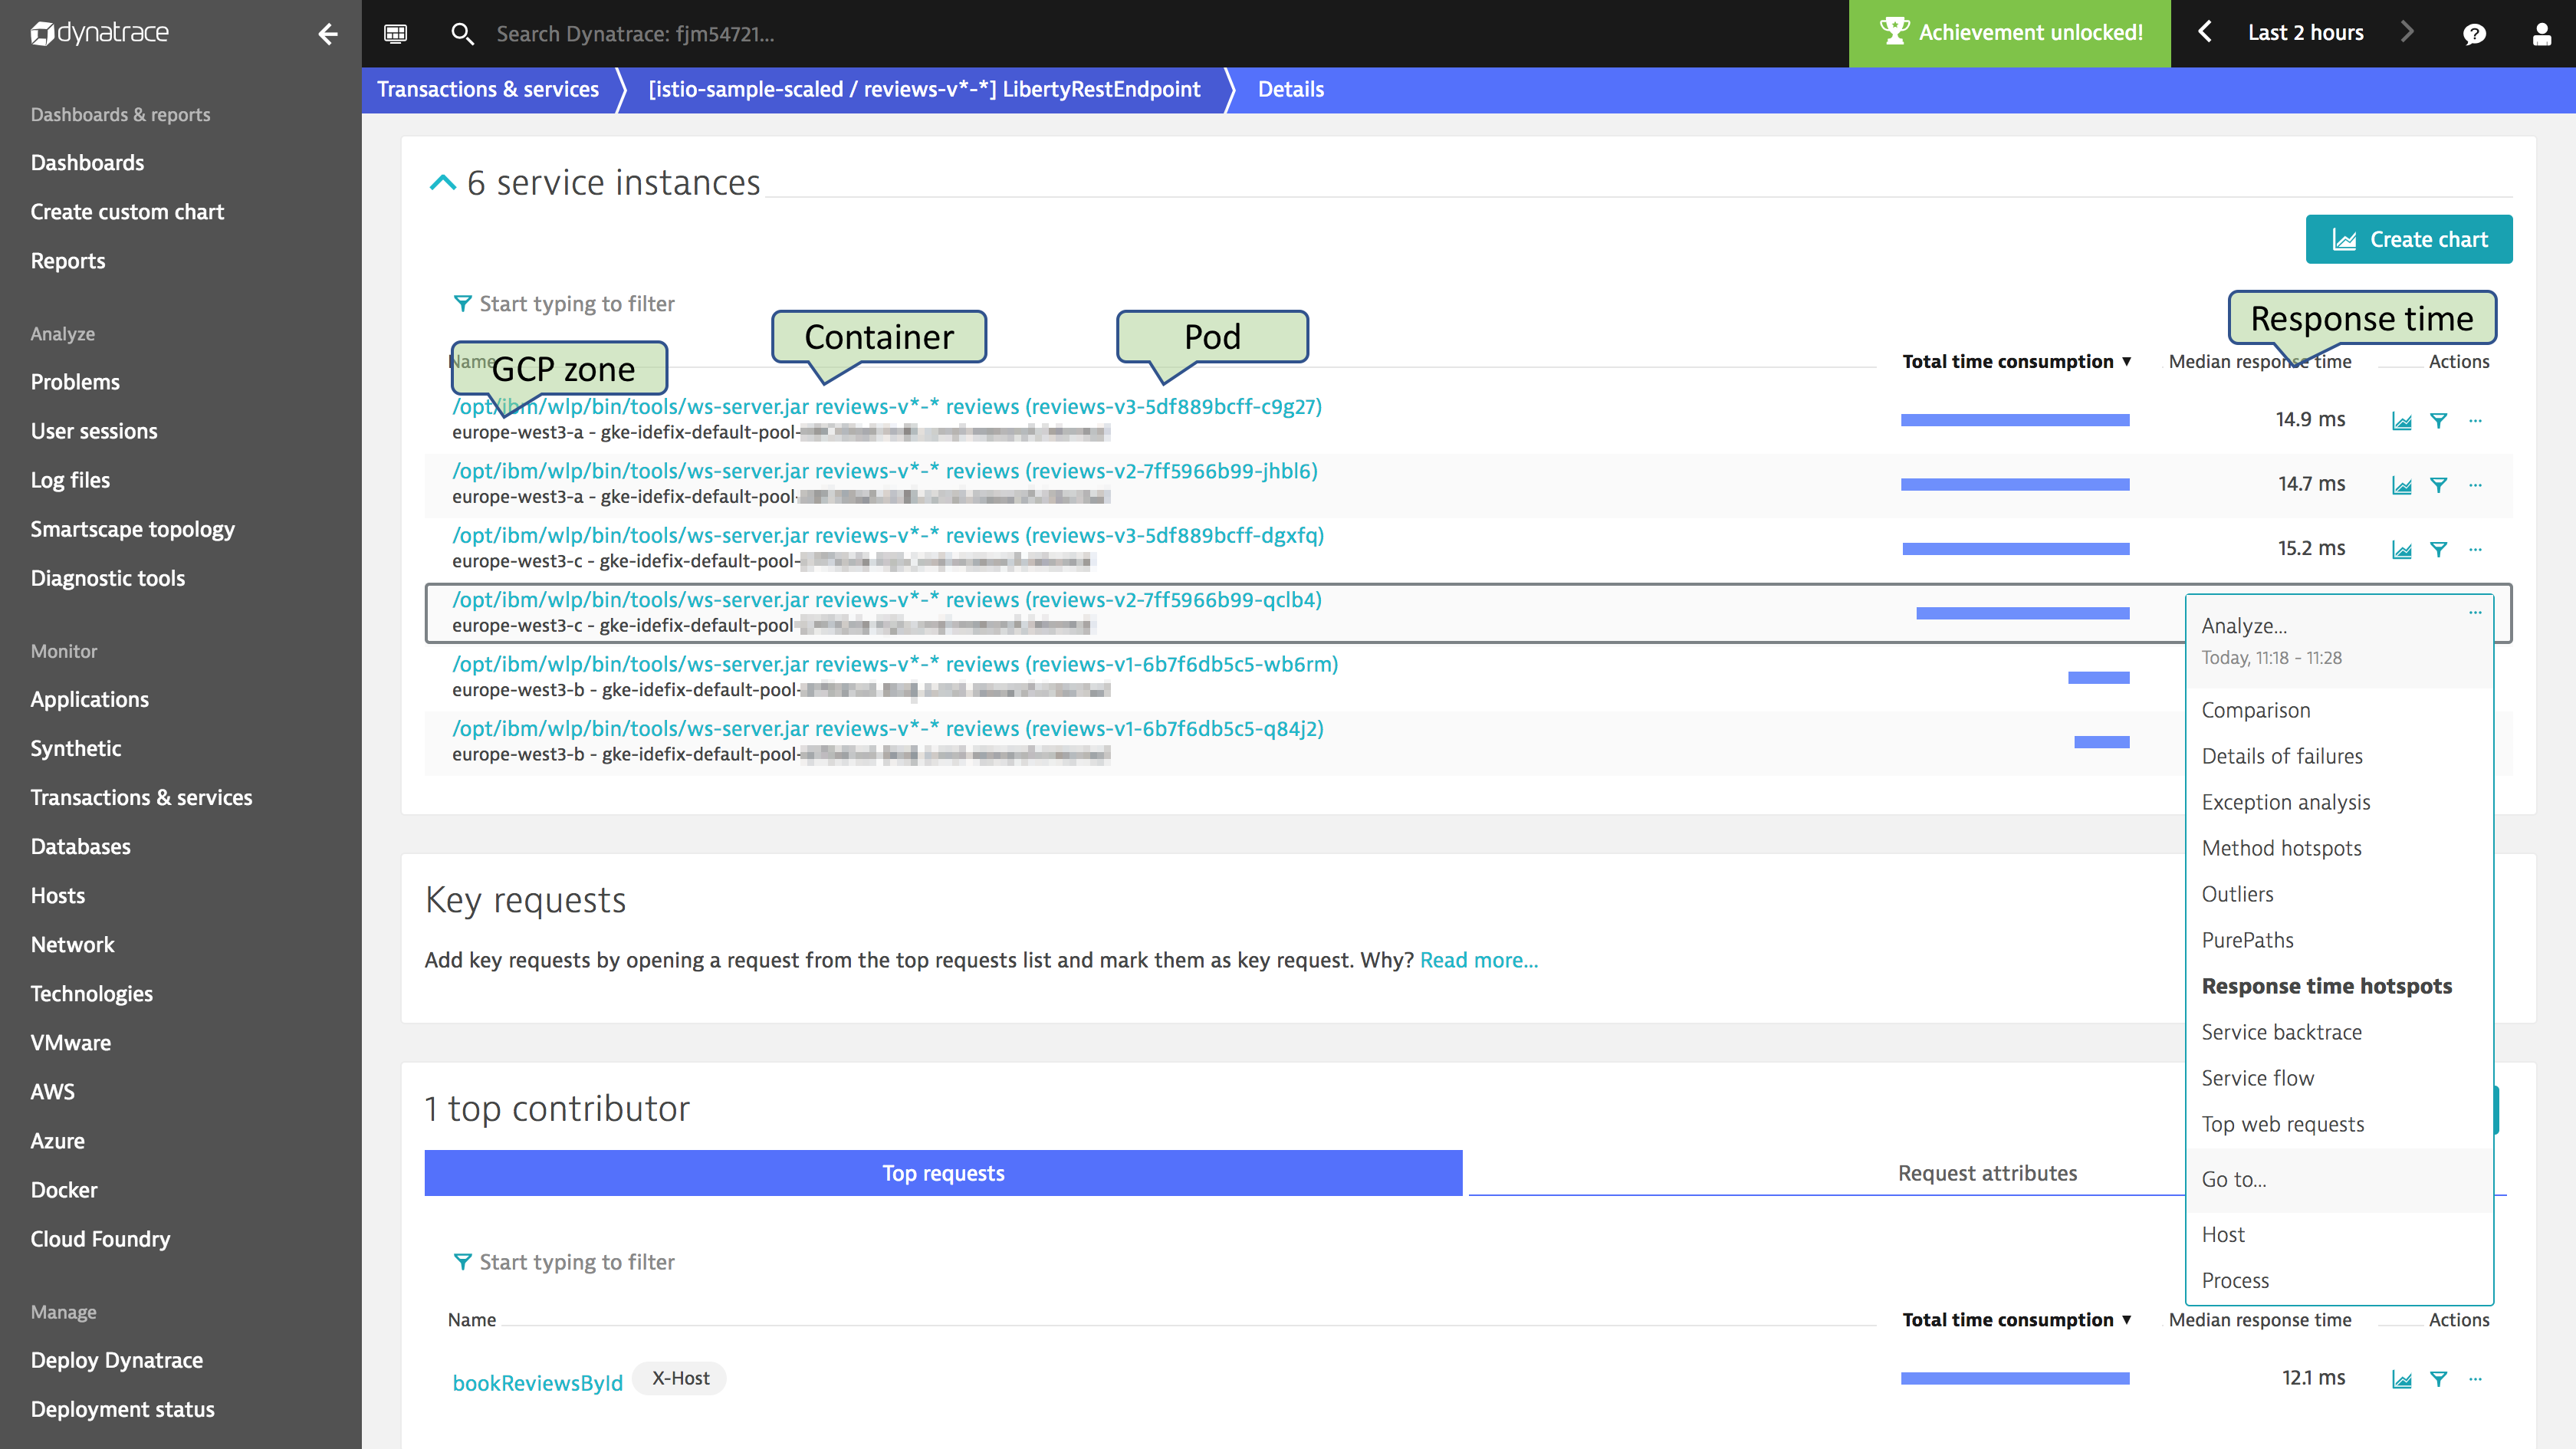
Task: Open Hosts in the sidebar
Action: pyautogui.click(x=57, y=895)
